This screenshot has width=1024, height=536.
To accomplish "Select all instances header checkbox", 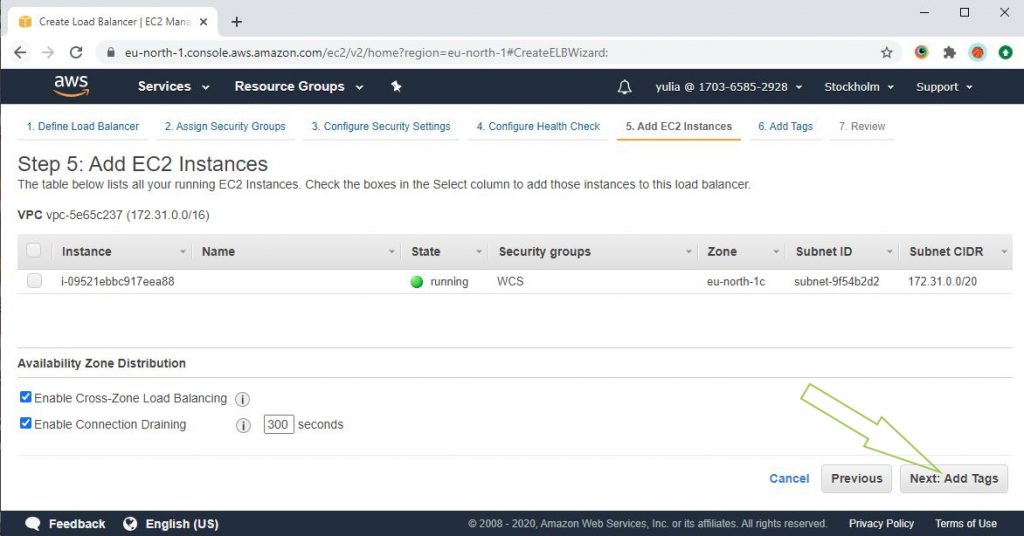I will click(34, 251).
